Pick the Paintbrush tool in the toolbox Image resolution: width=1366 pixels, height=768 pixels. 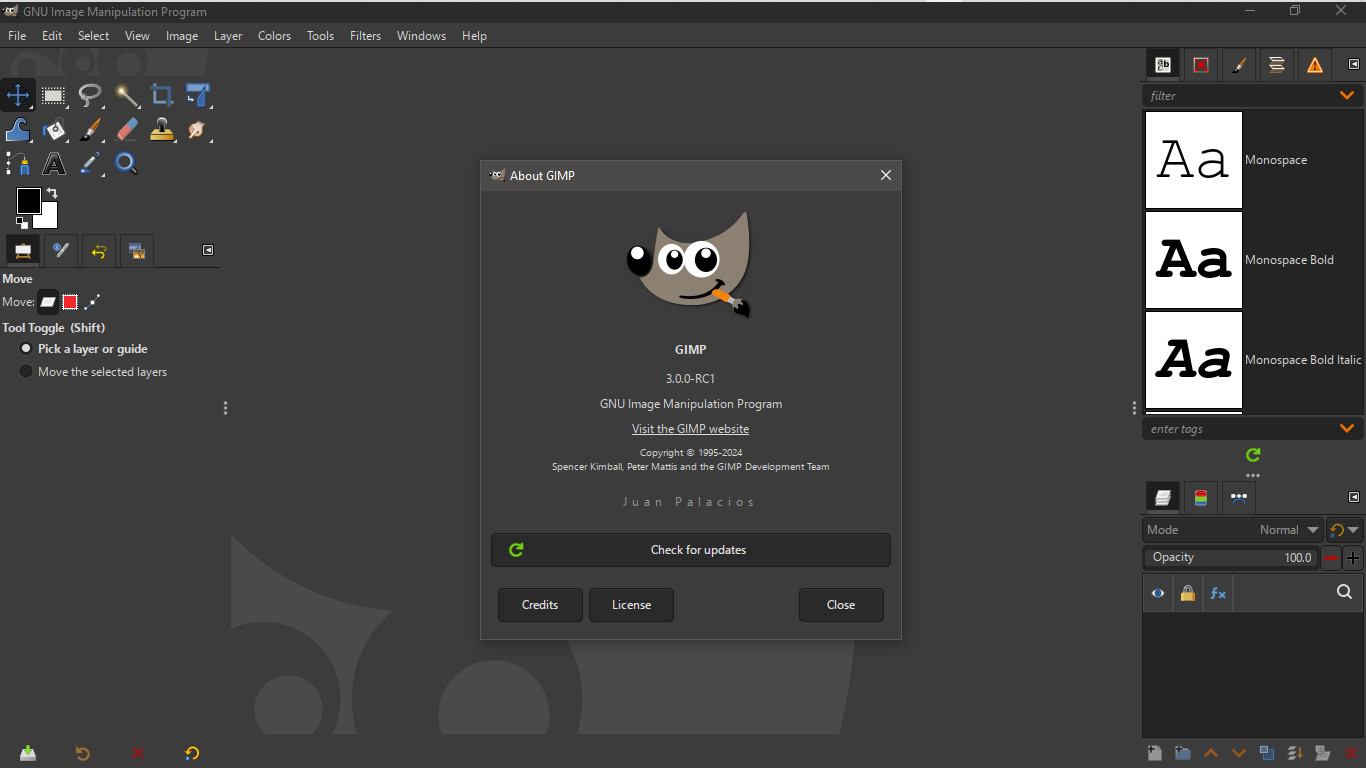click(90, 130)
